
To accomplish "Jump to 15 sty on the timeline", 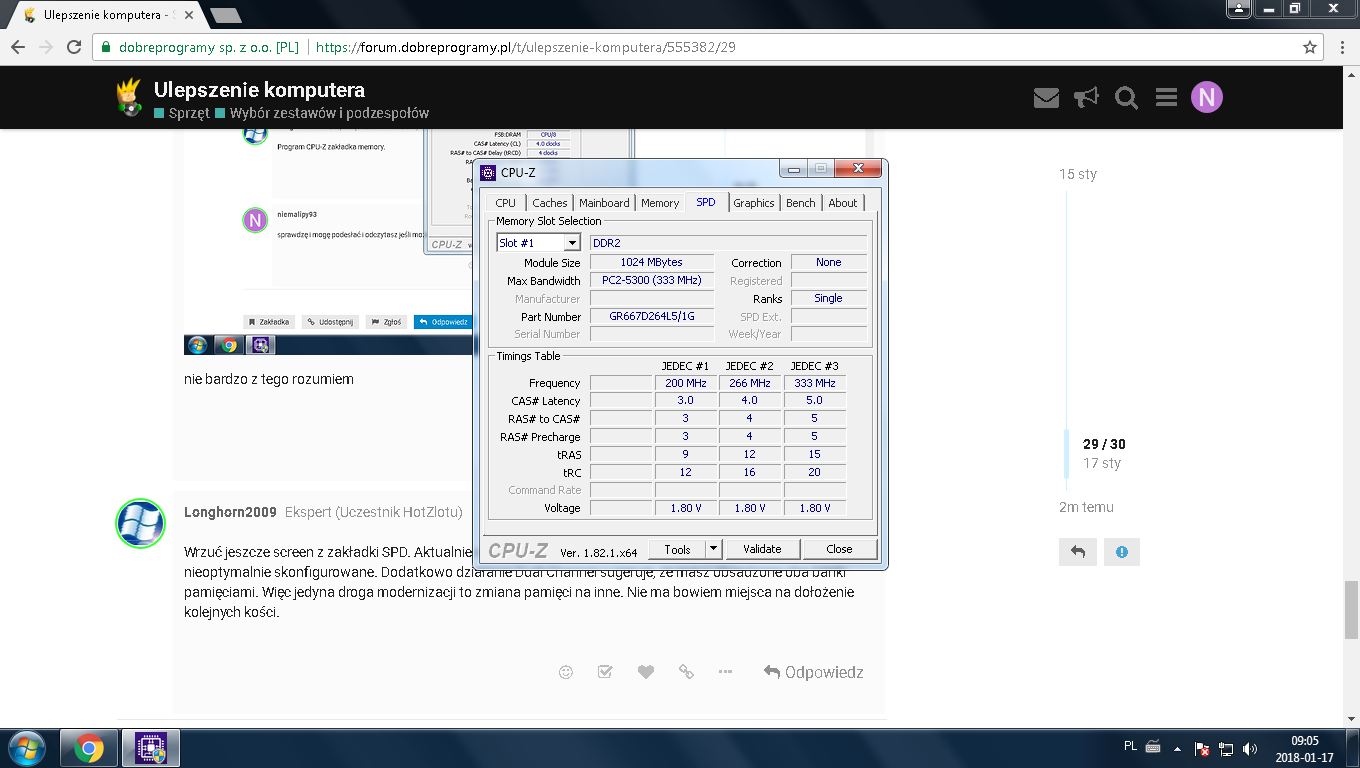I will (x=1078, y=174).
